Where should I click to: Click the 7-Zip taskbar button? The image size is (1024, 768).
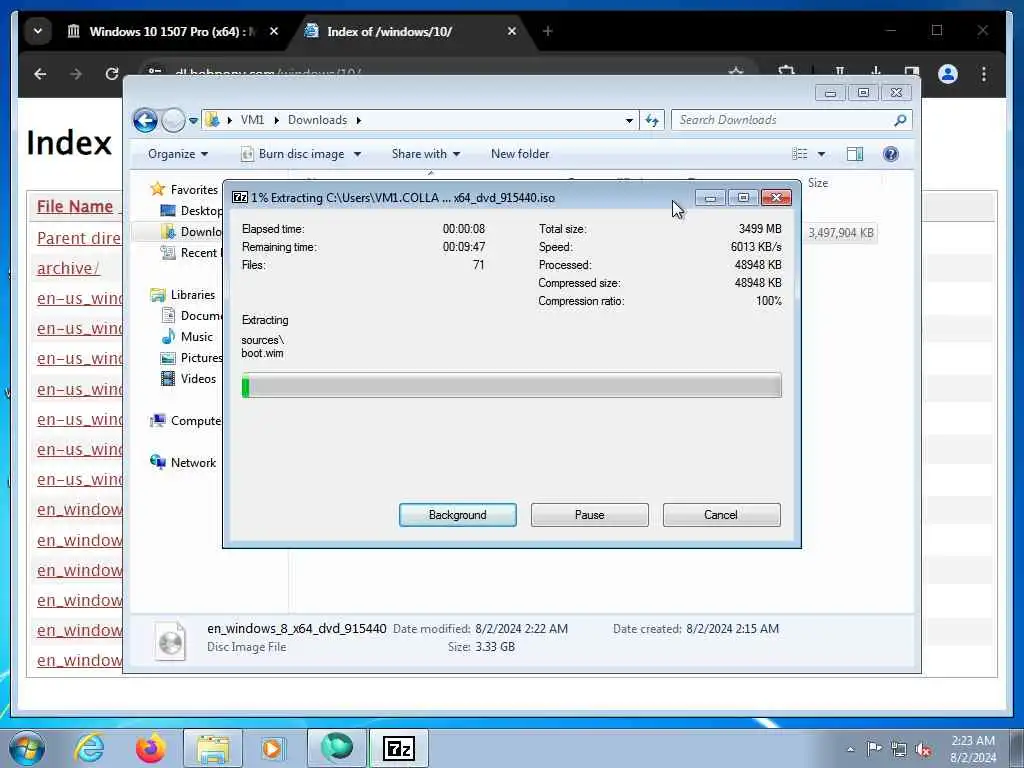tap(399, 748)
